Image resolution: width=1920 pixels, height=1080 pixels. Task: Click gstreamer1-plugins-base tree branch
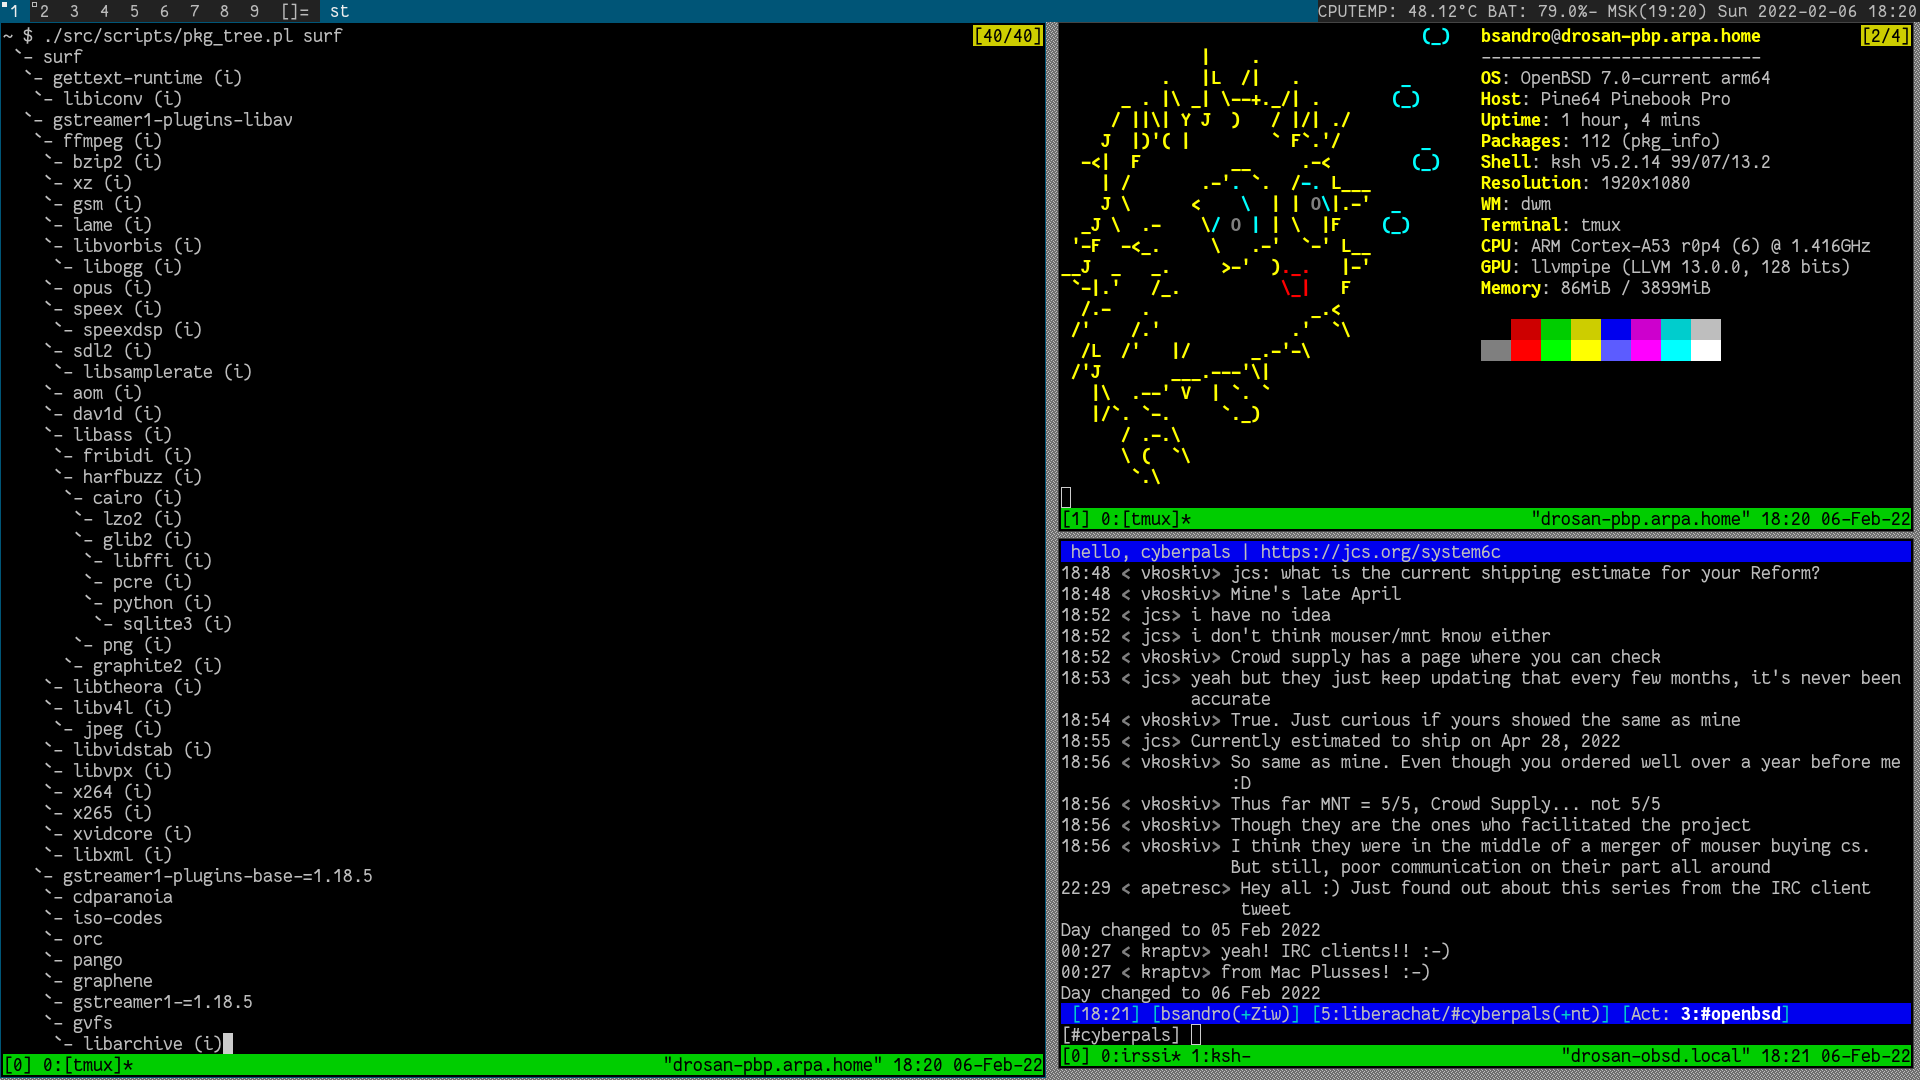(x=217, y=876)
